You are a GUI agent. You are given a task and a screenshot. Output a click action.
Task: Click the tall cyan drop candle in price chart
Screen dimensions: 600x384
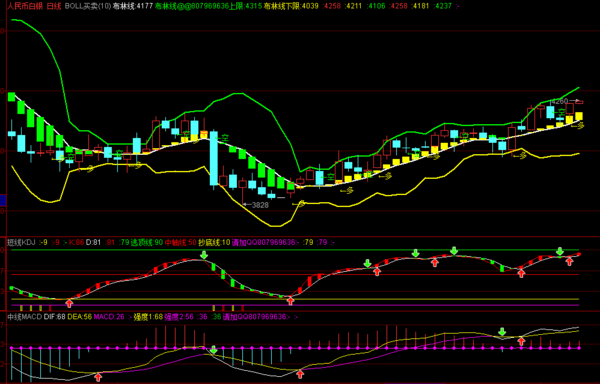click(x=214, y=158)
